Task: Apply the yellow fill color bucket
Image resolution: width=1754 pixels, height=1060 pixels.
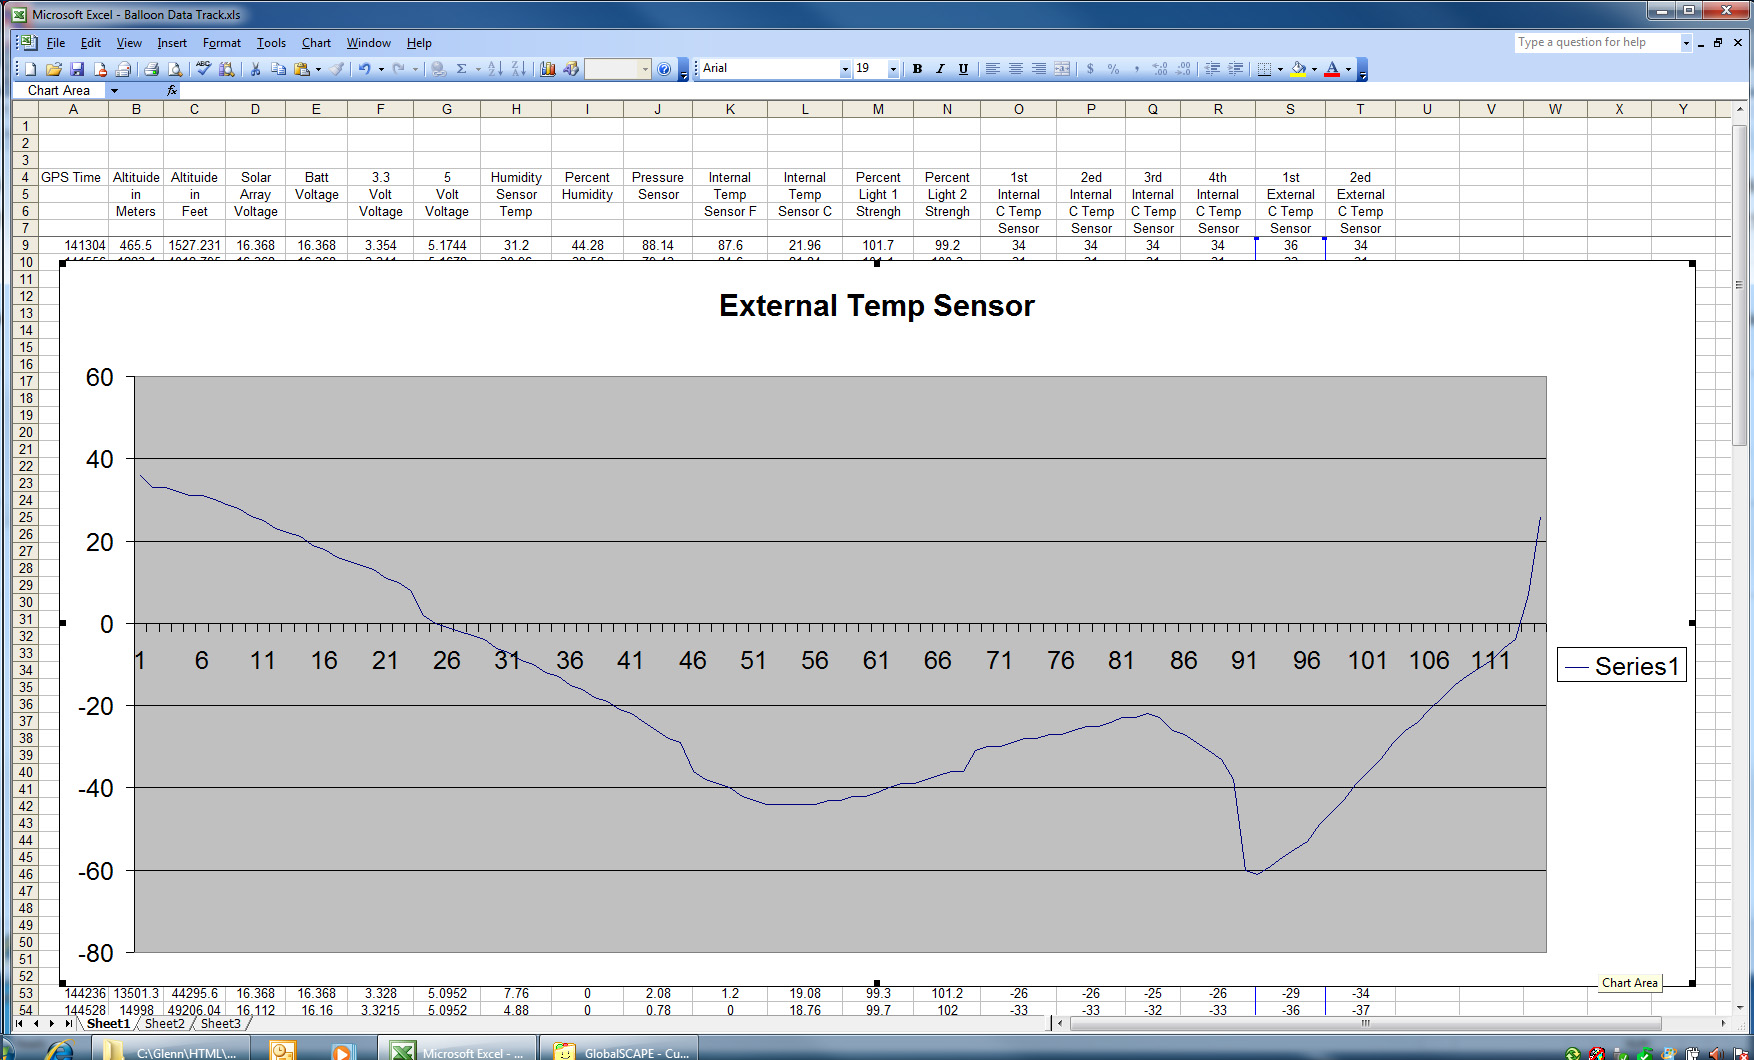Action: coord(1298,69)
